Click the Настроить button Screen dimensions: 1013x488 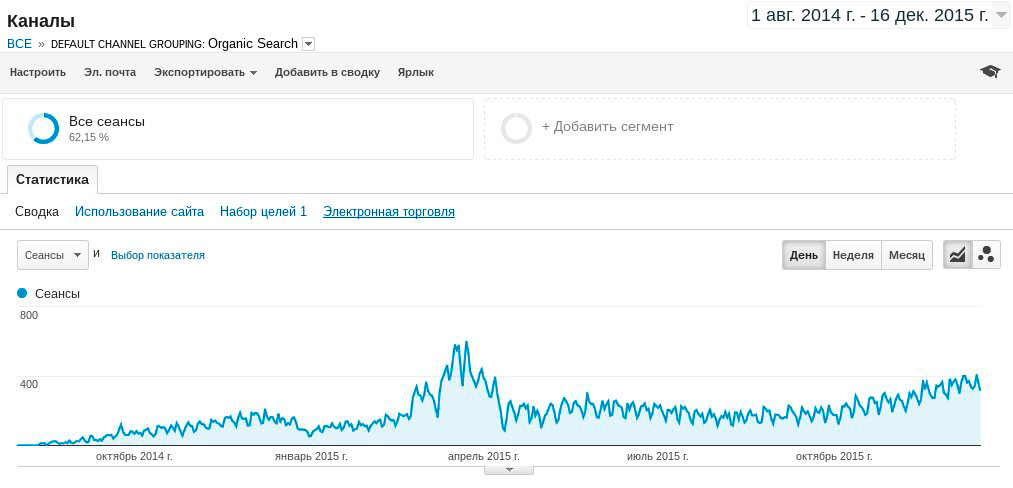click(x=38, y=72)
